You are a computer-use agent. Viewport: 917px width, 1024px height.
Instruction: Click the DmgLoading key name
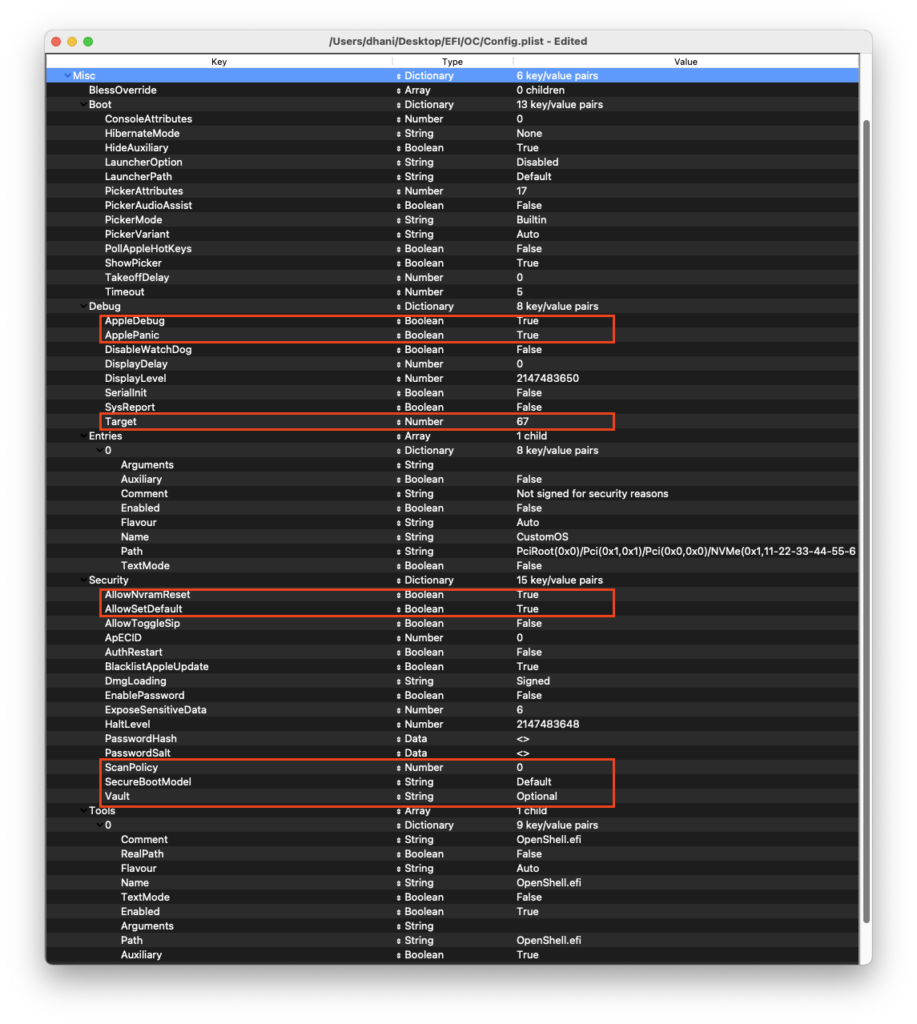[x=136, y=680]
